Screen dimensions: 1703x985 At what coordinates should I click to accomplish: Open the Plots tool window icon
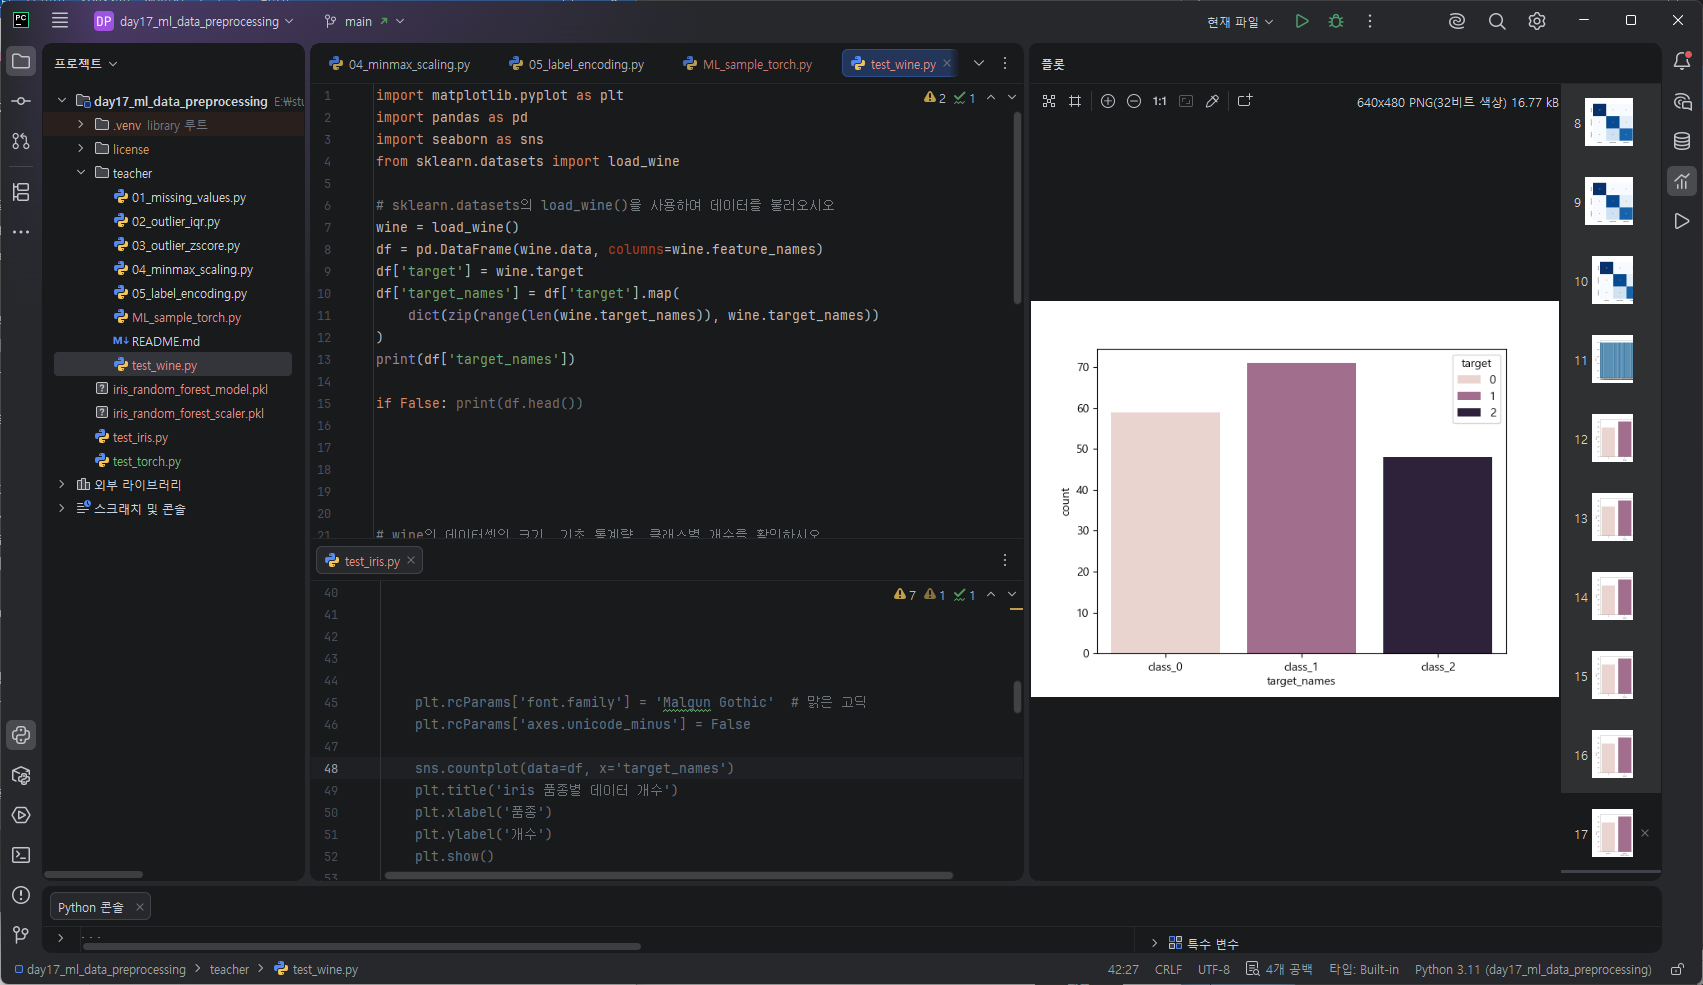click(x=1682, y=181)
